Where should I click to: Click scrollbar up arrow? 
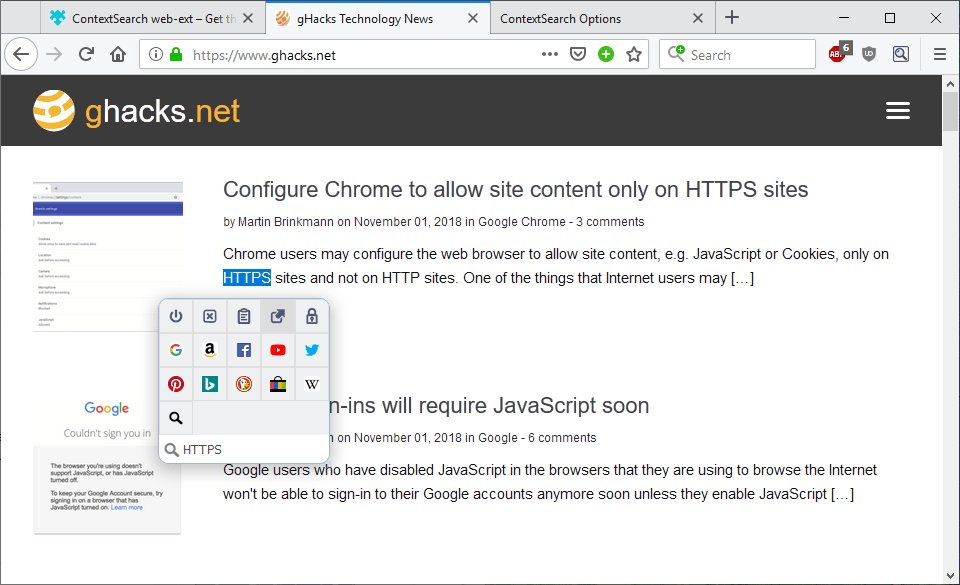point(950,84)
